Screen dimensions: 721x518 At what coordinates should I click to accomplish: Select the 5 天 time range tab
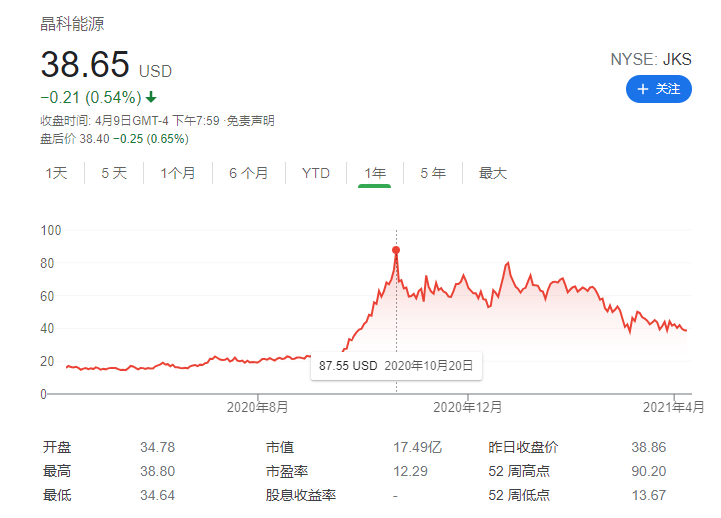pos(114,173)
